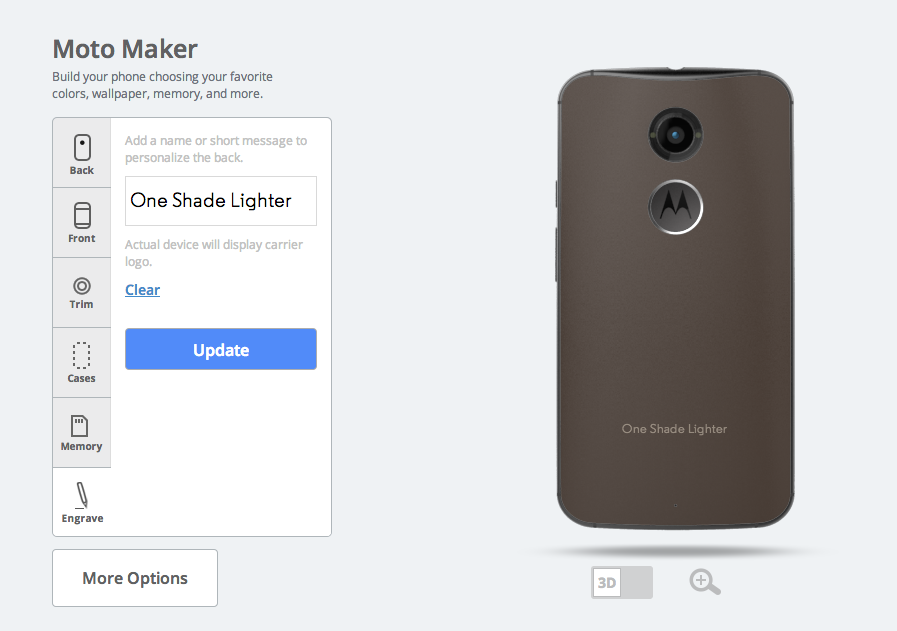Image resolution: width=897 pixels, height=631 pixels.
Task: Toggle the 3D view switch
Action: (x=622, y=582)
